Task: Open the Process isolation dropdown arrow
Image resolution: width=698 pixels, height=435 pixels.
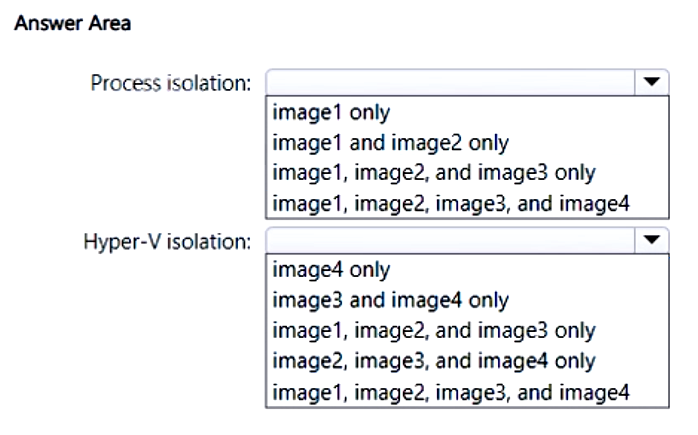Action: point(653,82)
